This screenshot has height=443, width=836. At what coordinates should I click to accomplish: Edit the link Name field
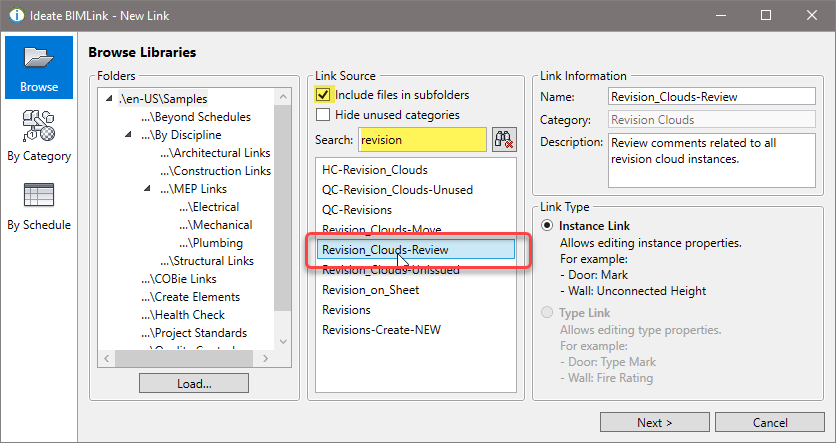tap(712, 96)
